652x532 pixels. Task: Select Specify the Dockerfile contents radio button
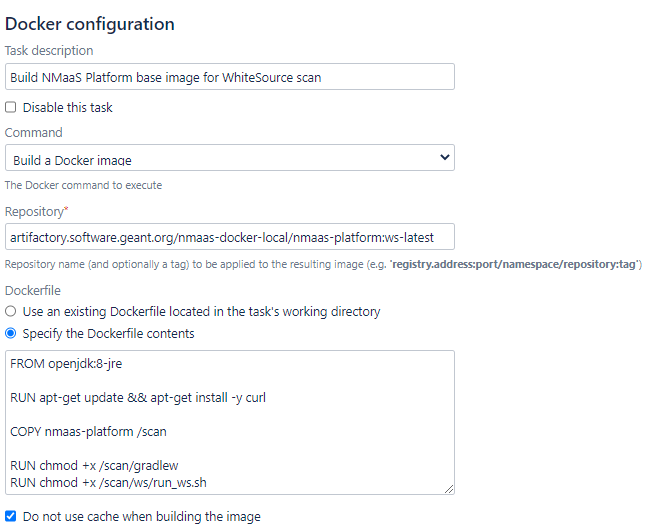coord(10,333)
